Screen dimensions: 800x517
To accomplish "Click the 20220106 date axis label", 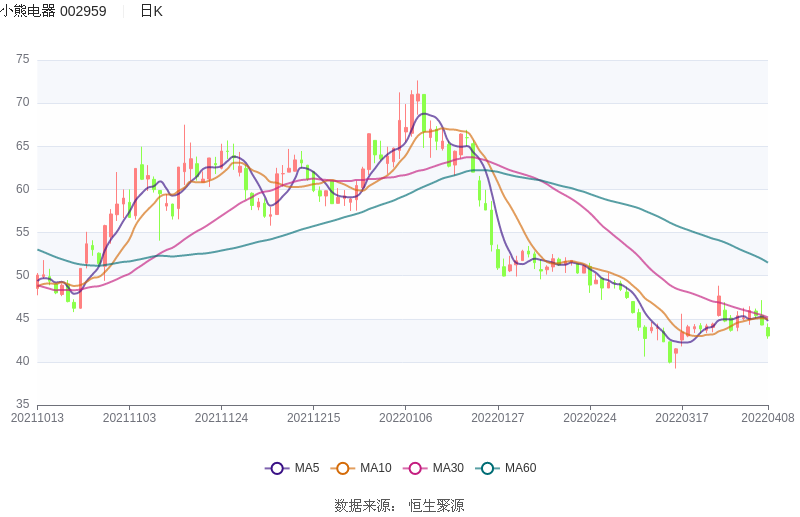I will tap(405, 418).
